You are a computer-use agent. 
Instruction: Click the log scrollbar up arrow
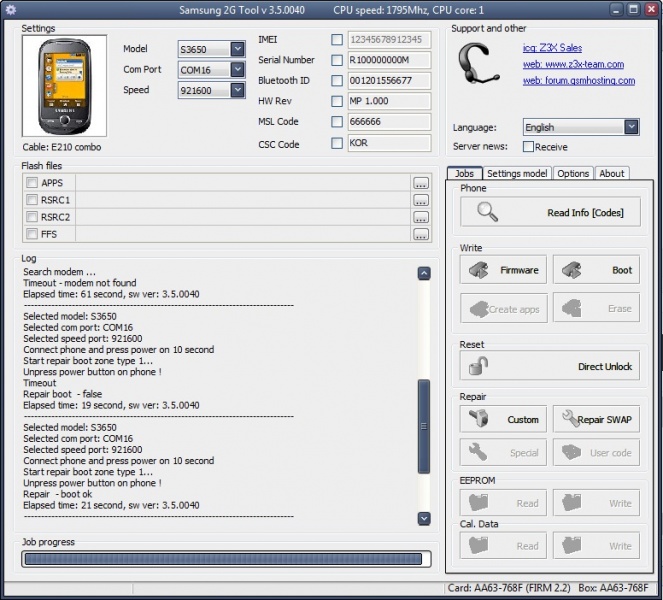(x=424, y=274)
